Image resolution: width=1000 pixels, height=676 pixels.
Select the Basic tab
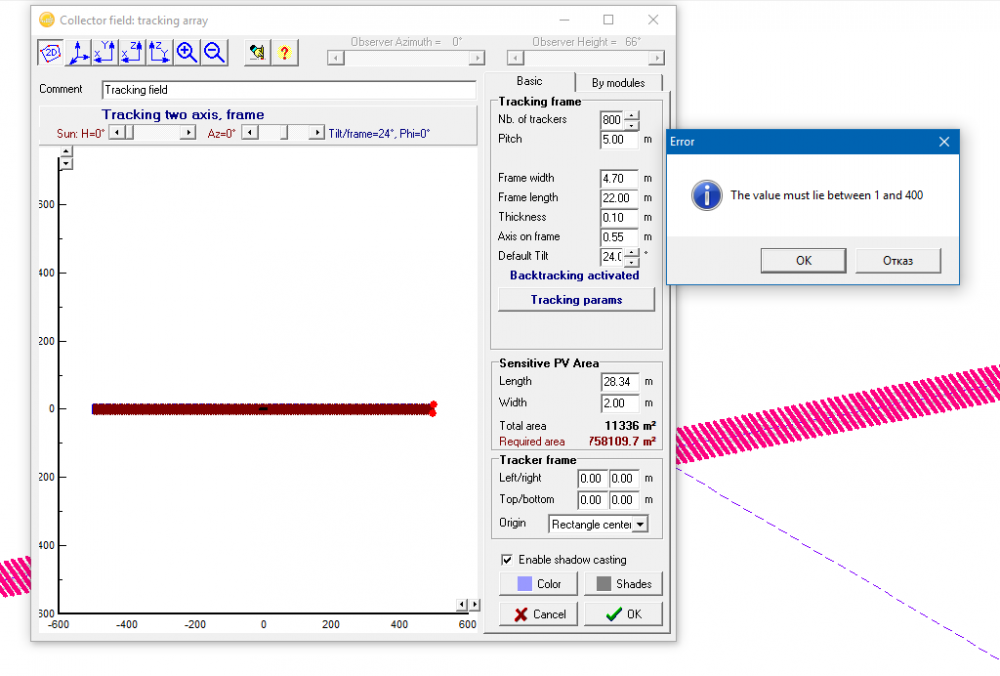[x=529, y=81]
